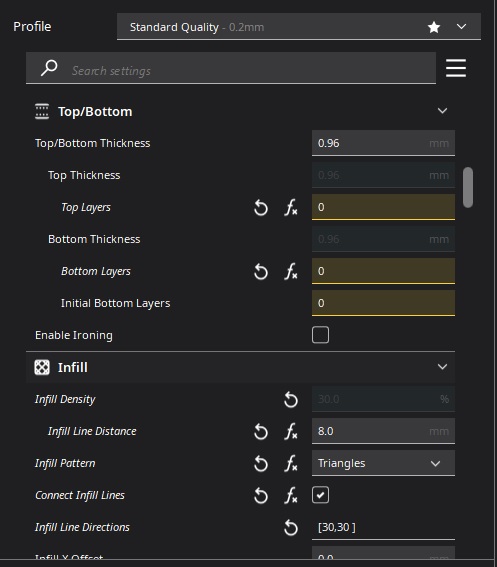This screenshot has height=567, width=497.
Task: Enable the Ironing checkbox
Action: point(320,335)
